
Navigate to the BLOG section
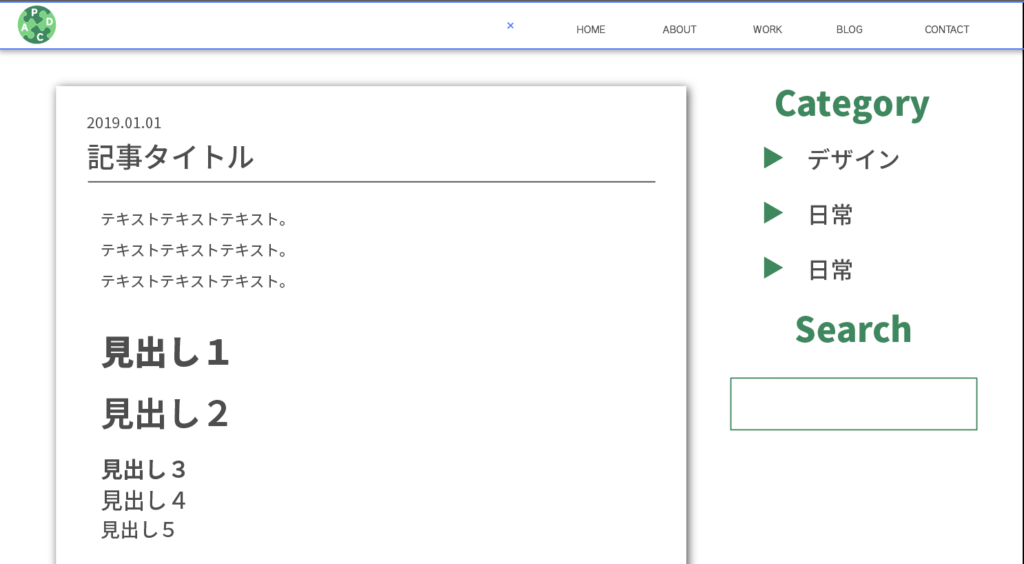click(849, 30)
